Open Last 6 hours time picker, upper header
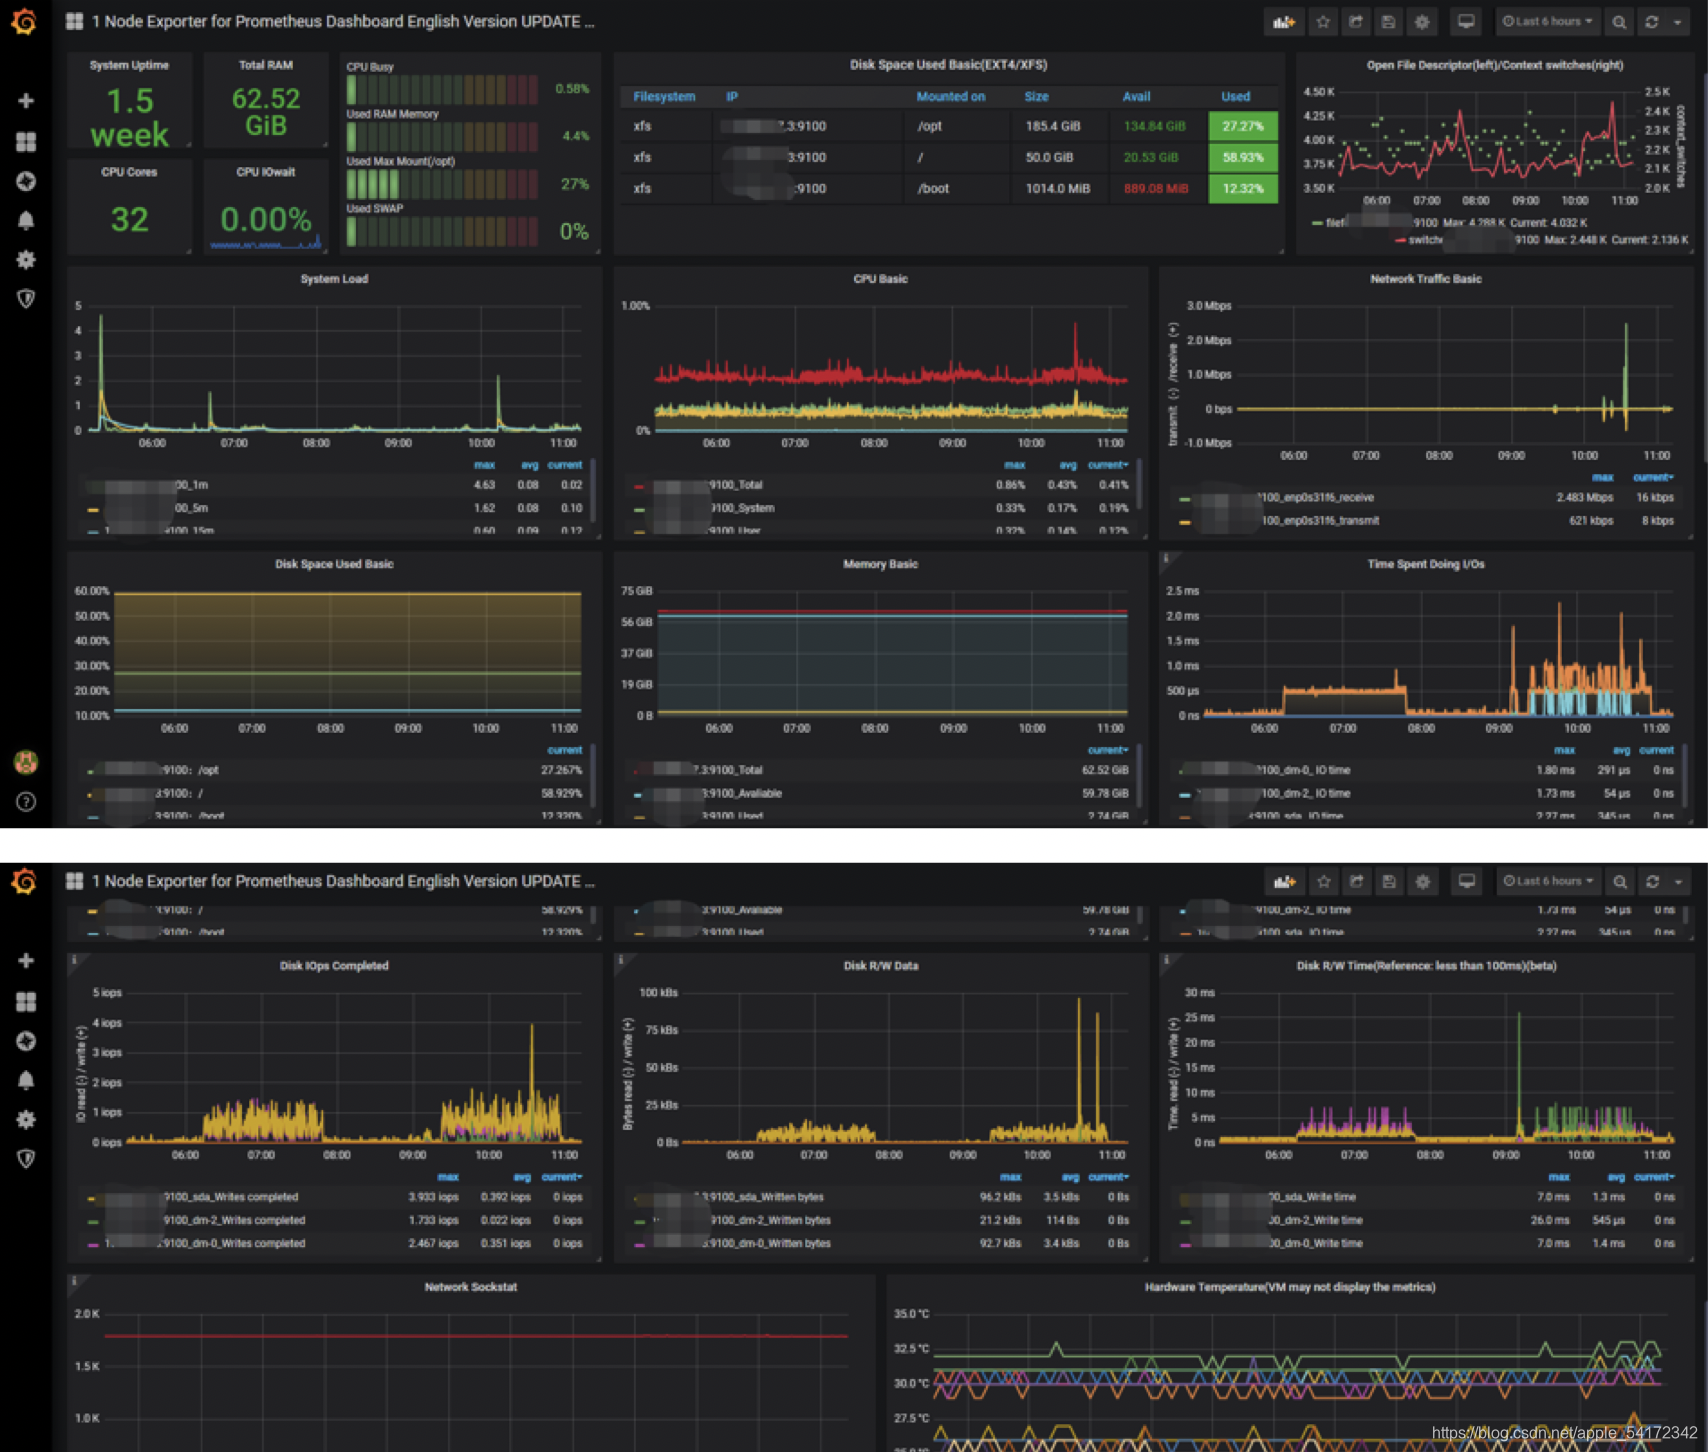The width and height of the screenshot is (1708, 1452). pos(1547,21)
